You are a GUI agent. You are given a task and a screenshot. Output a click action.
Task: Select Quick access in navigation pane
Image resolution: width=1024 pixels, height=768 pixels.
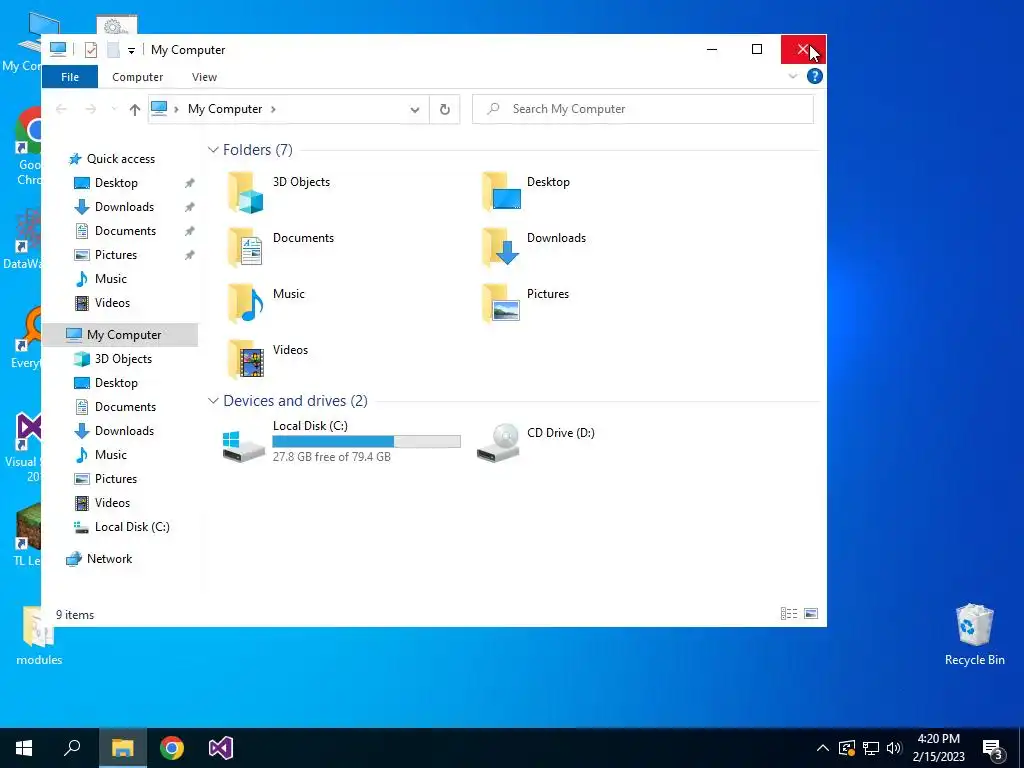[x=121, y=159]
